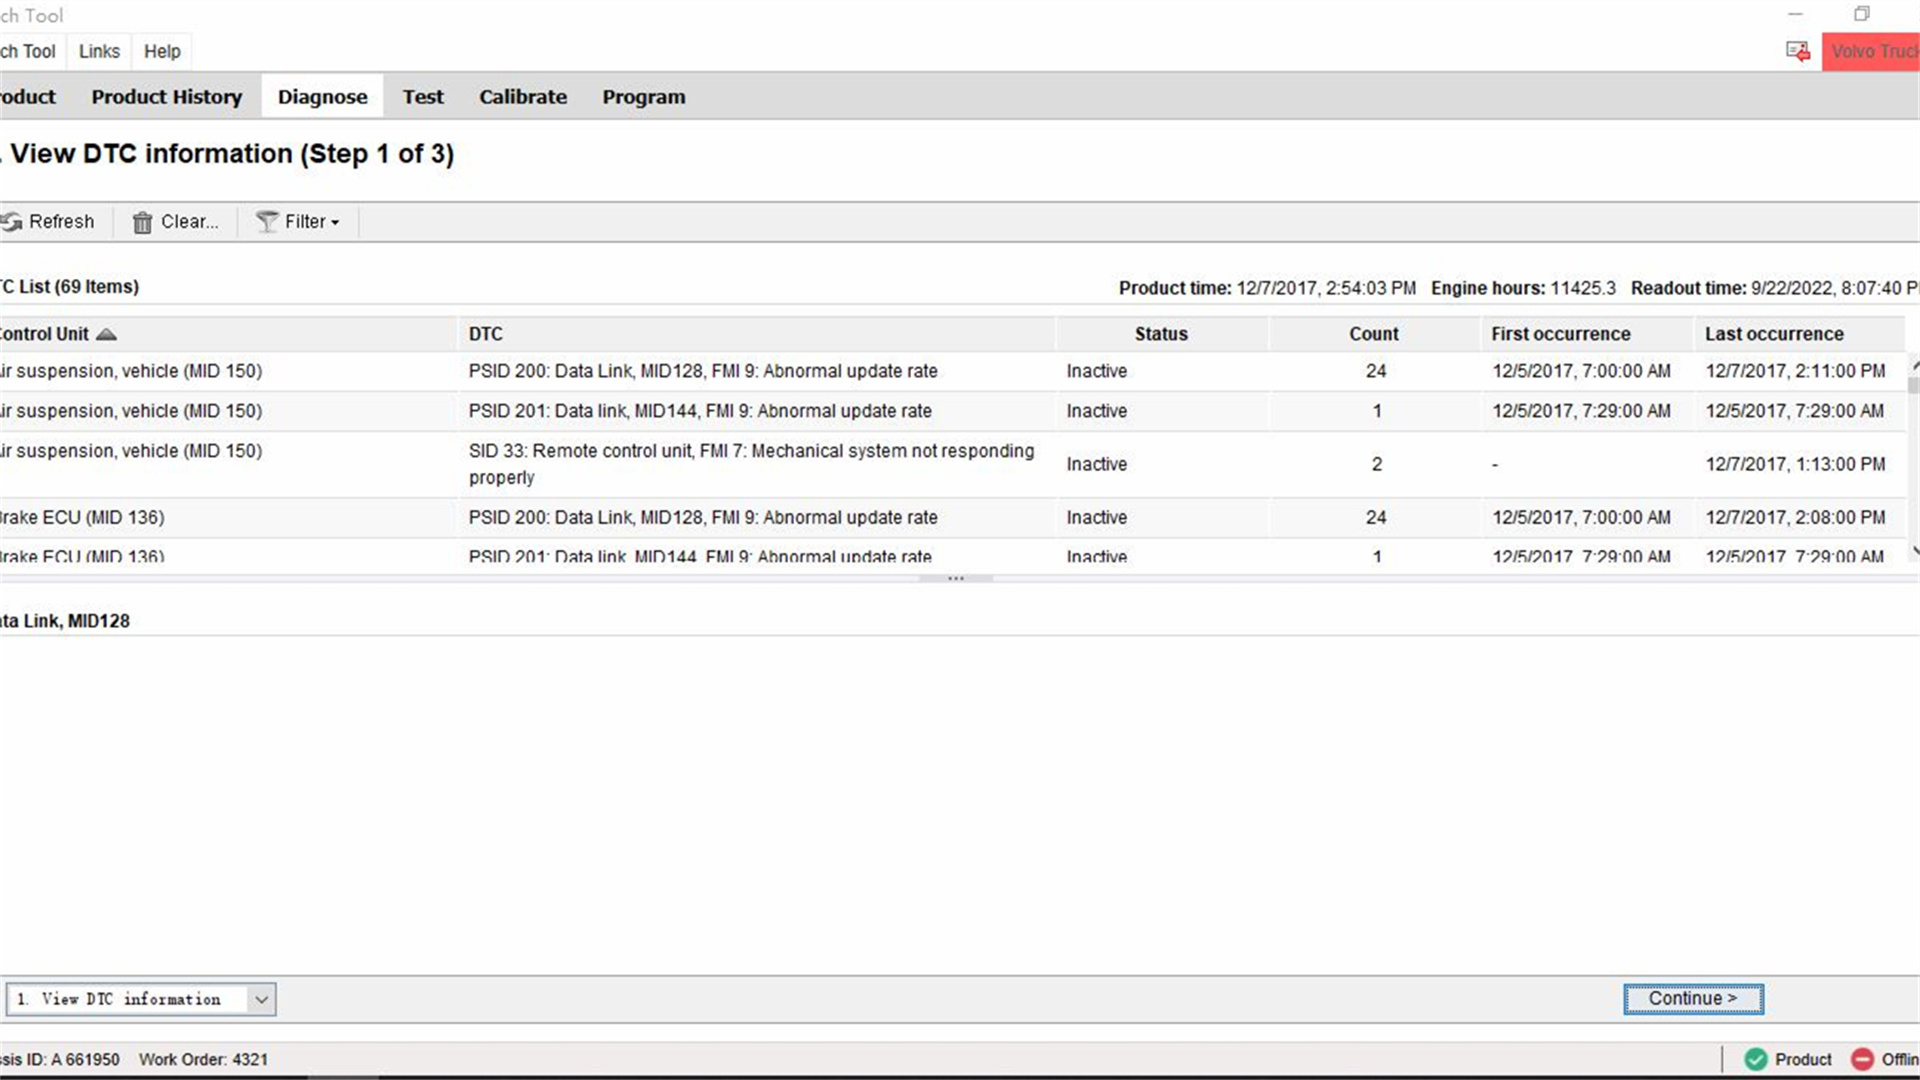Open the Filter funnel dropdown
The height and width of the screenshot is (1080, 1920).
[297, 222]
